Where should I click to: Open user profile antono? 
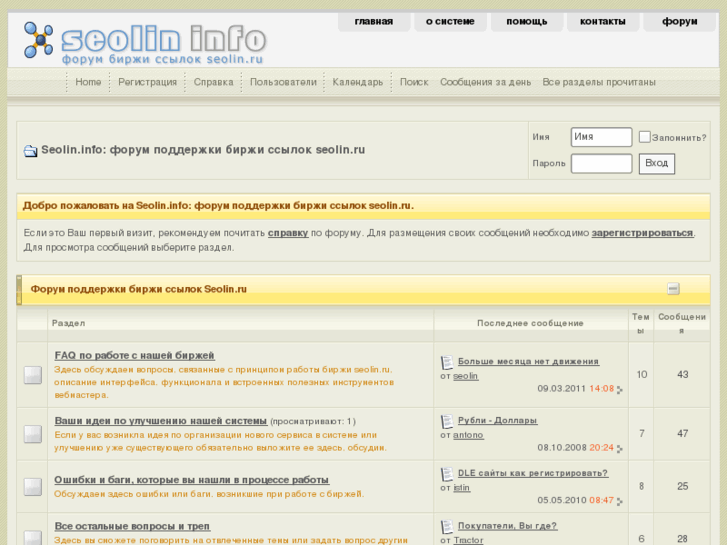468,435
